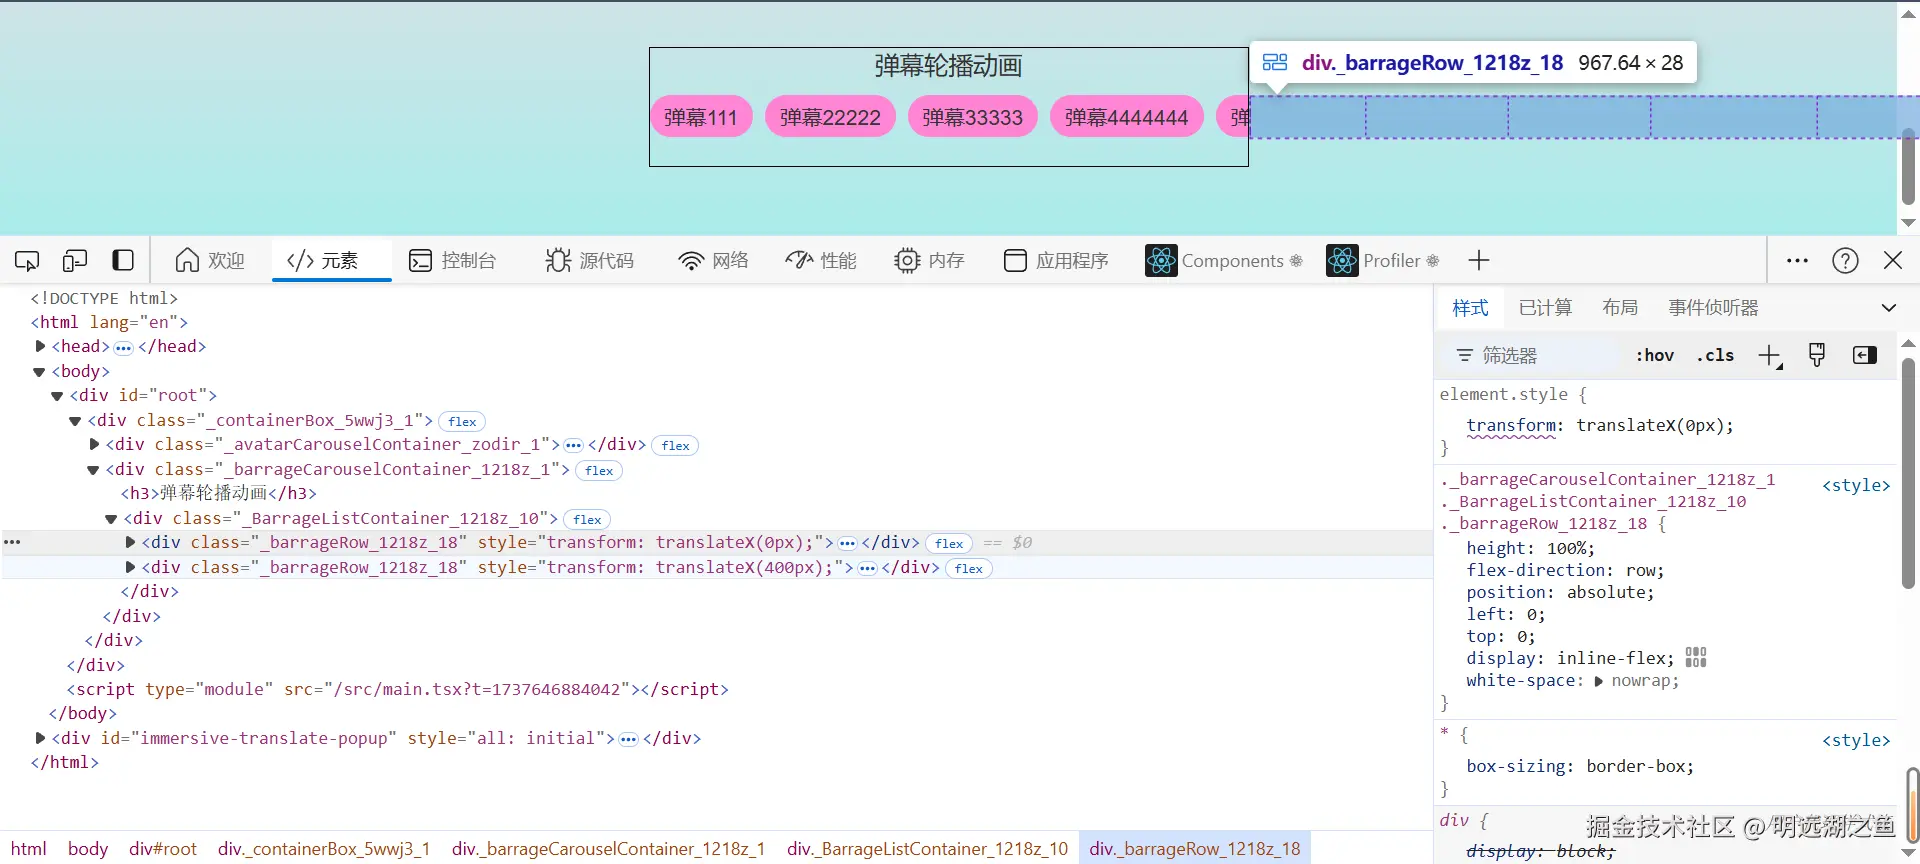Open the 性能 performance tab
Viewport: 1920px width, 864px height.
tap(821, 261)
